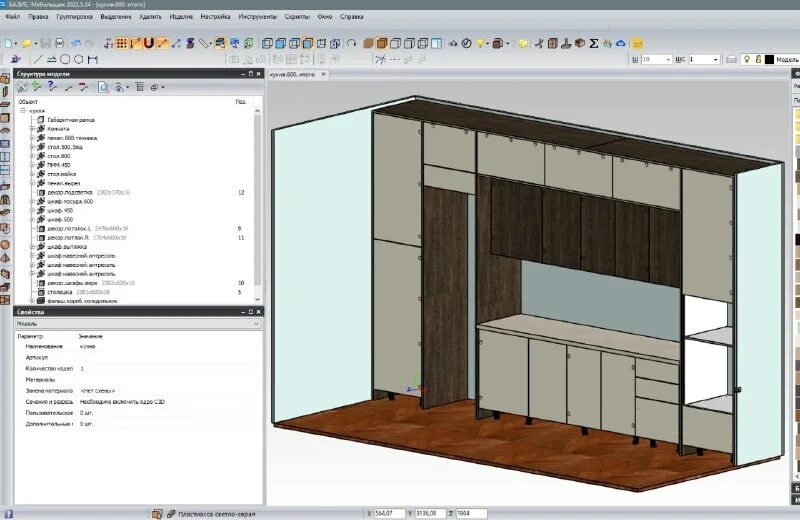This screenshot has width=800, height=520.
Task: Open the Инструменты menu
Action: click(257, 17)
